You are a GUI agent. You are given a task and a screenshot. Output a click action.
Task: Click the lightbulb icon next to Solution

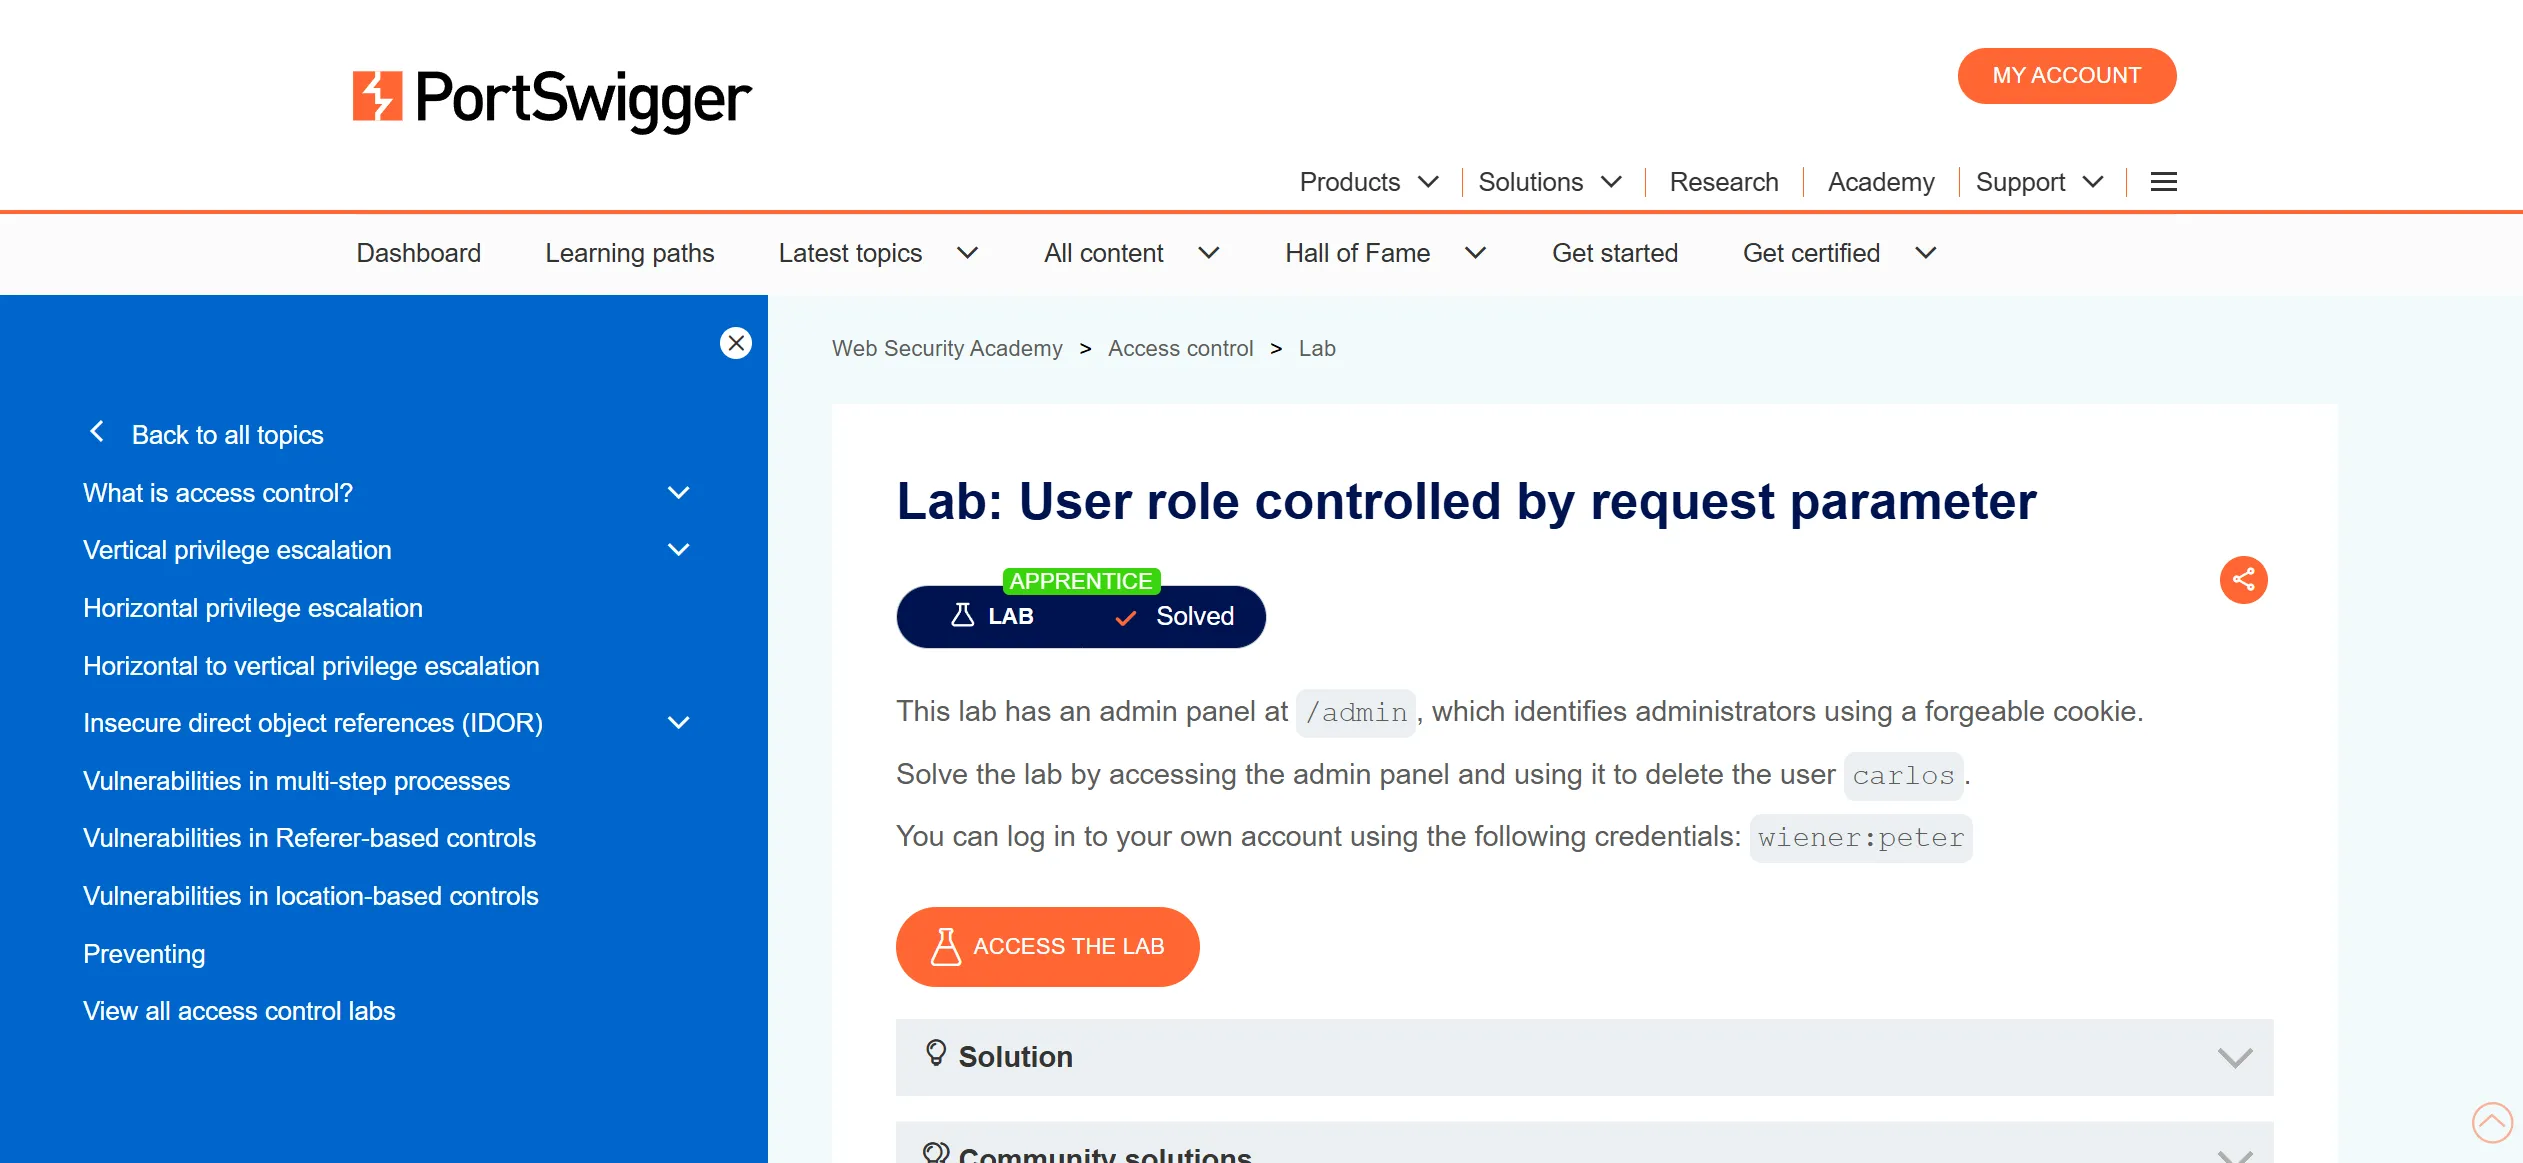(935, 1053)
